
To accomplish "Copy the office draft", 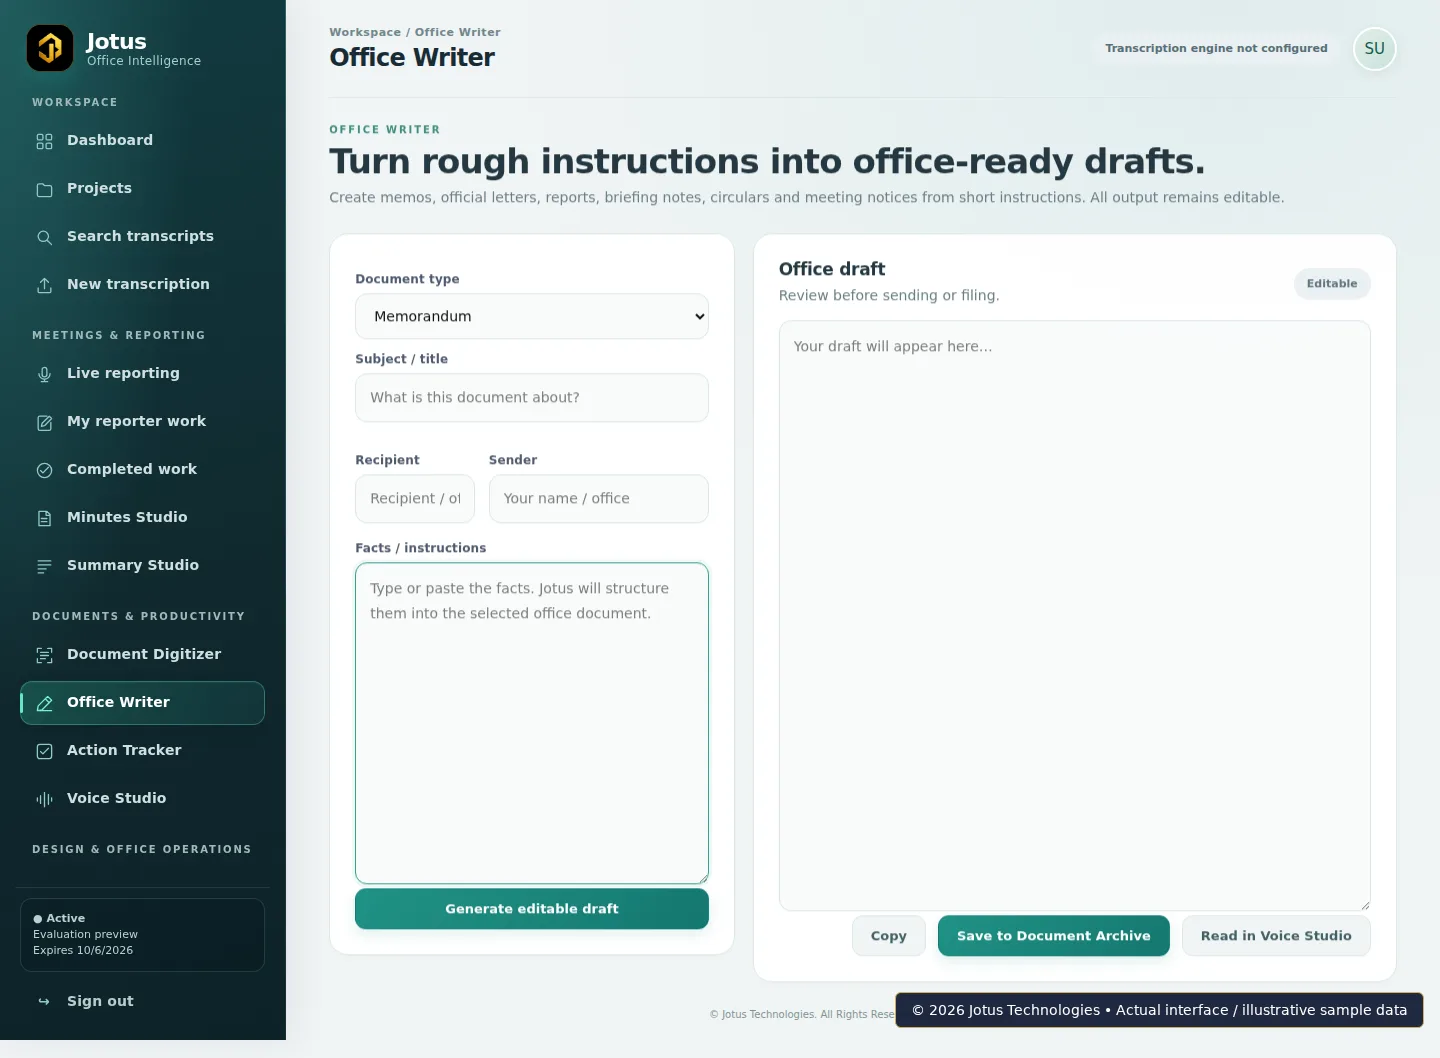I will [888, 936].
